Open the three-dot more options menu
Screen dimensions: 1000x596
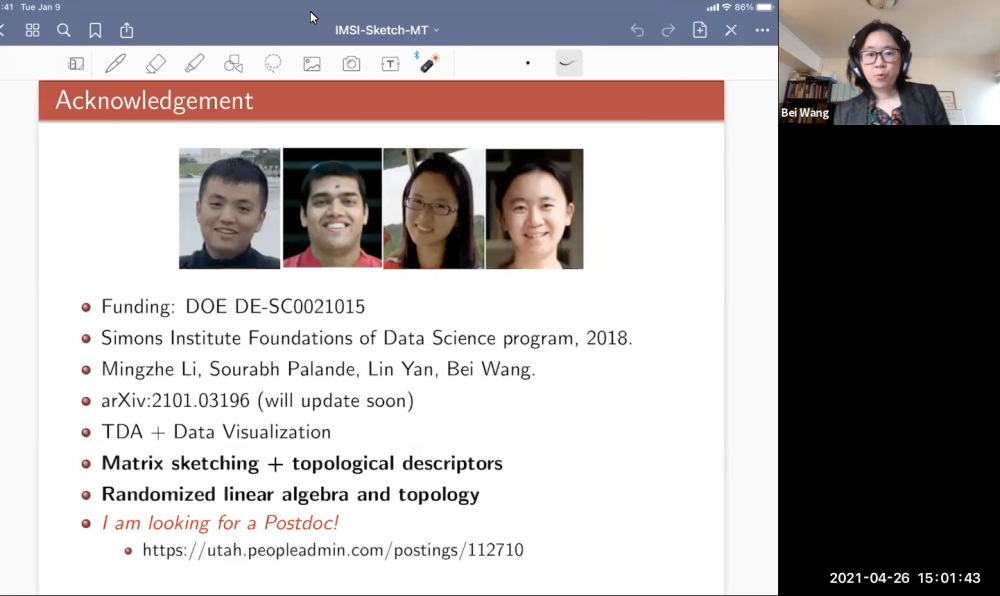(x=762, y=30)
